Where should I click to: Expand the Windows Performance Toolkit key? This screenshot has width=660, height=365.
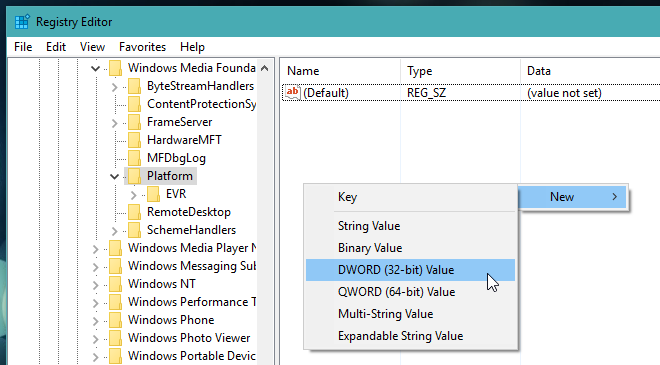point(96,303)
